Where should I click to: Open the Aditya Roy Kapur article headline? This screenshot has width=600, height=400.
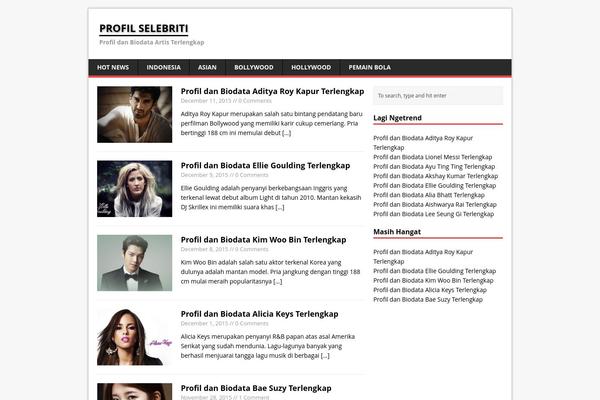point(272,91)
